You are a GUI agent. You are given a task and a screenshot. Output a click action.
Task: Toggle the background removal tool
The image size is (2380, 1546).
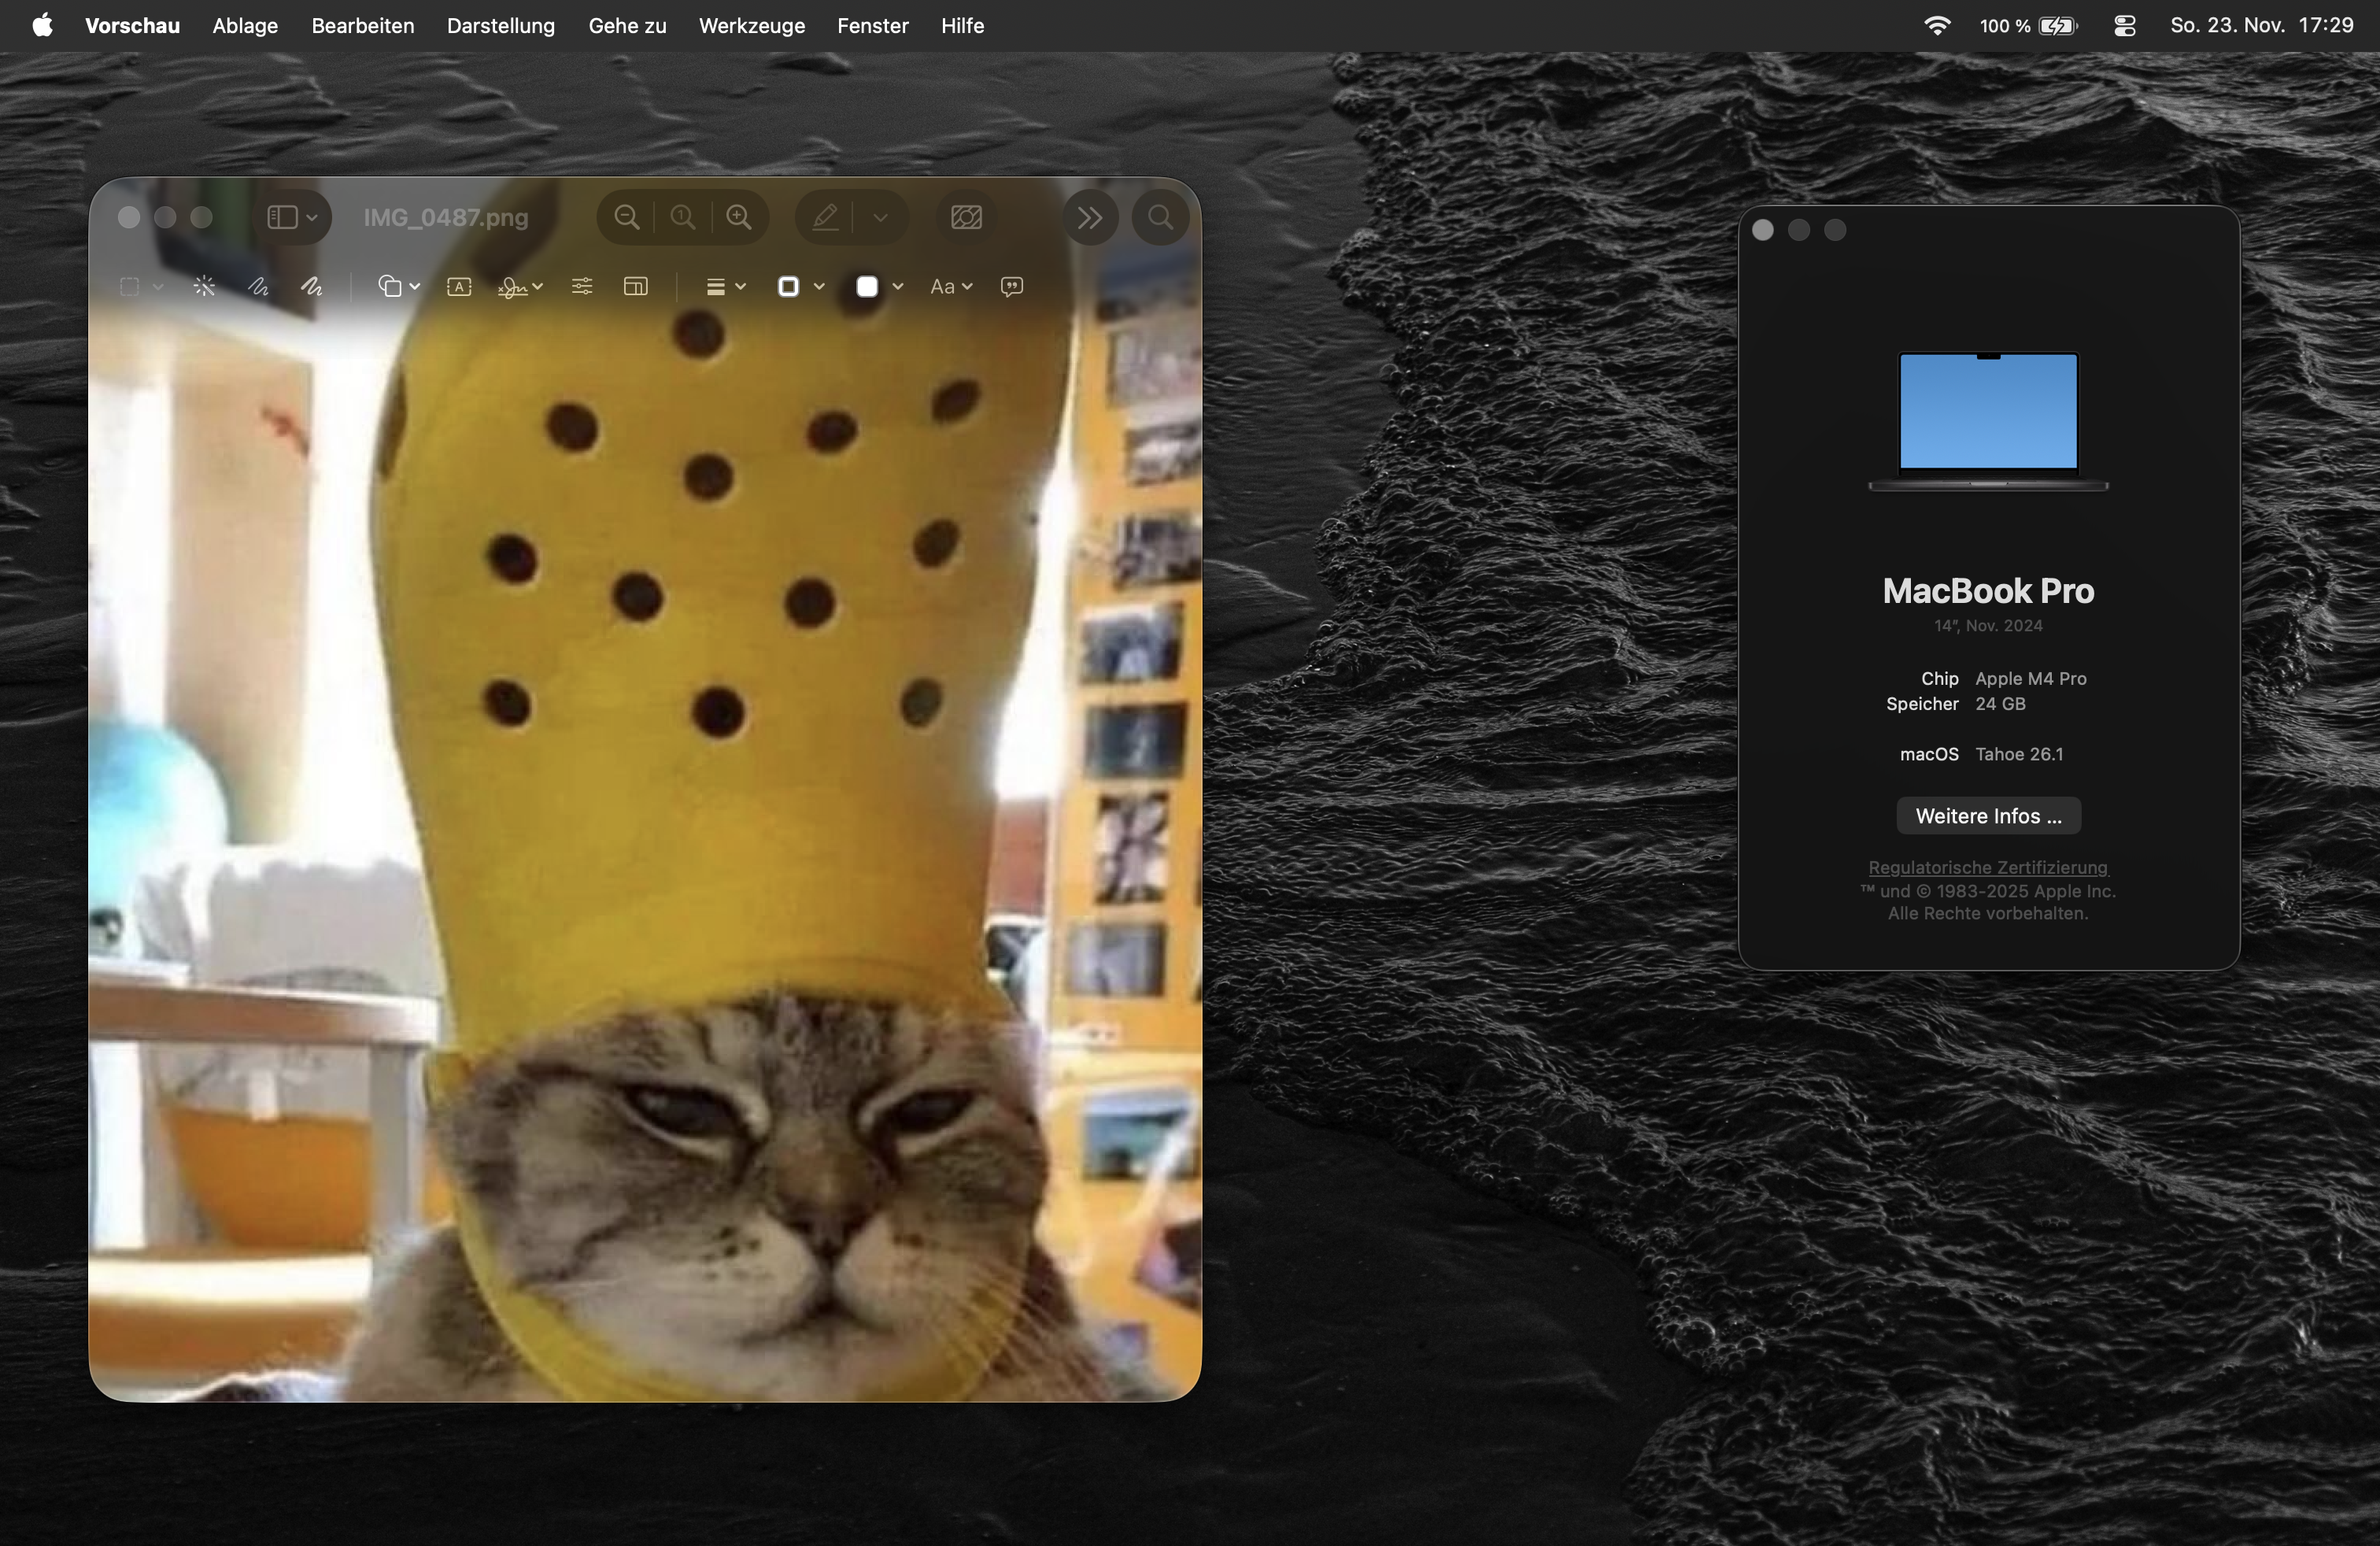[966, 217]
